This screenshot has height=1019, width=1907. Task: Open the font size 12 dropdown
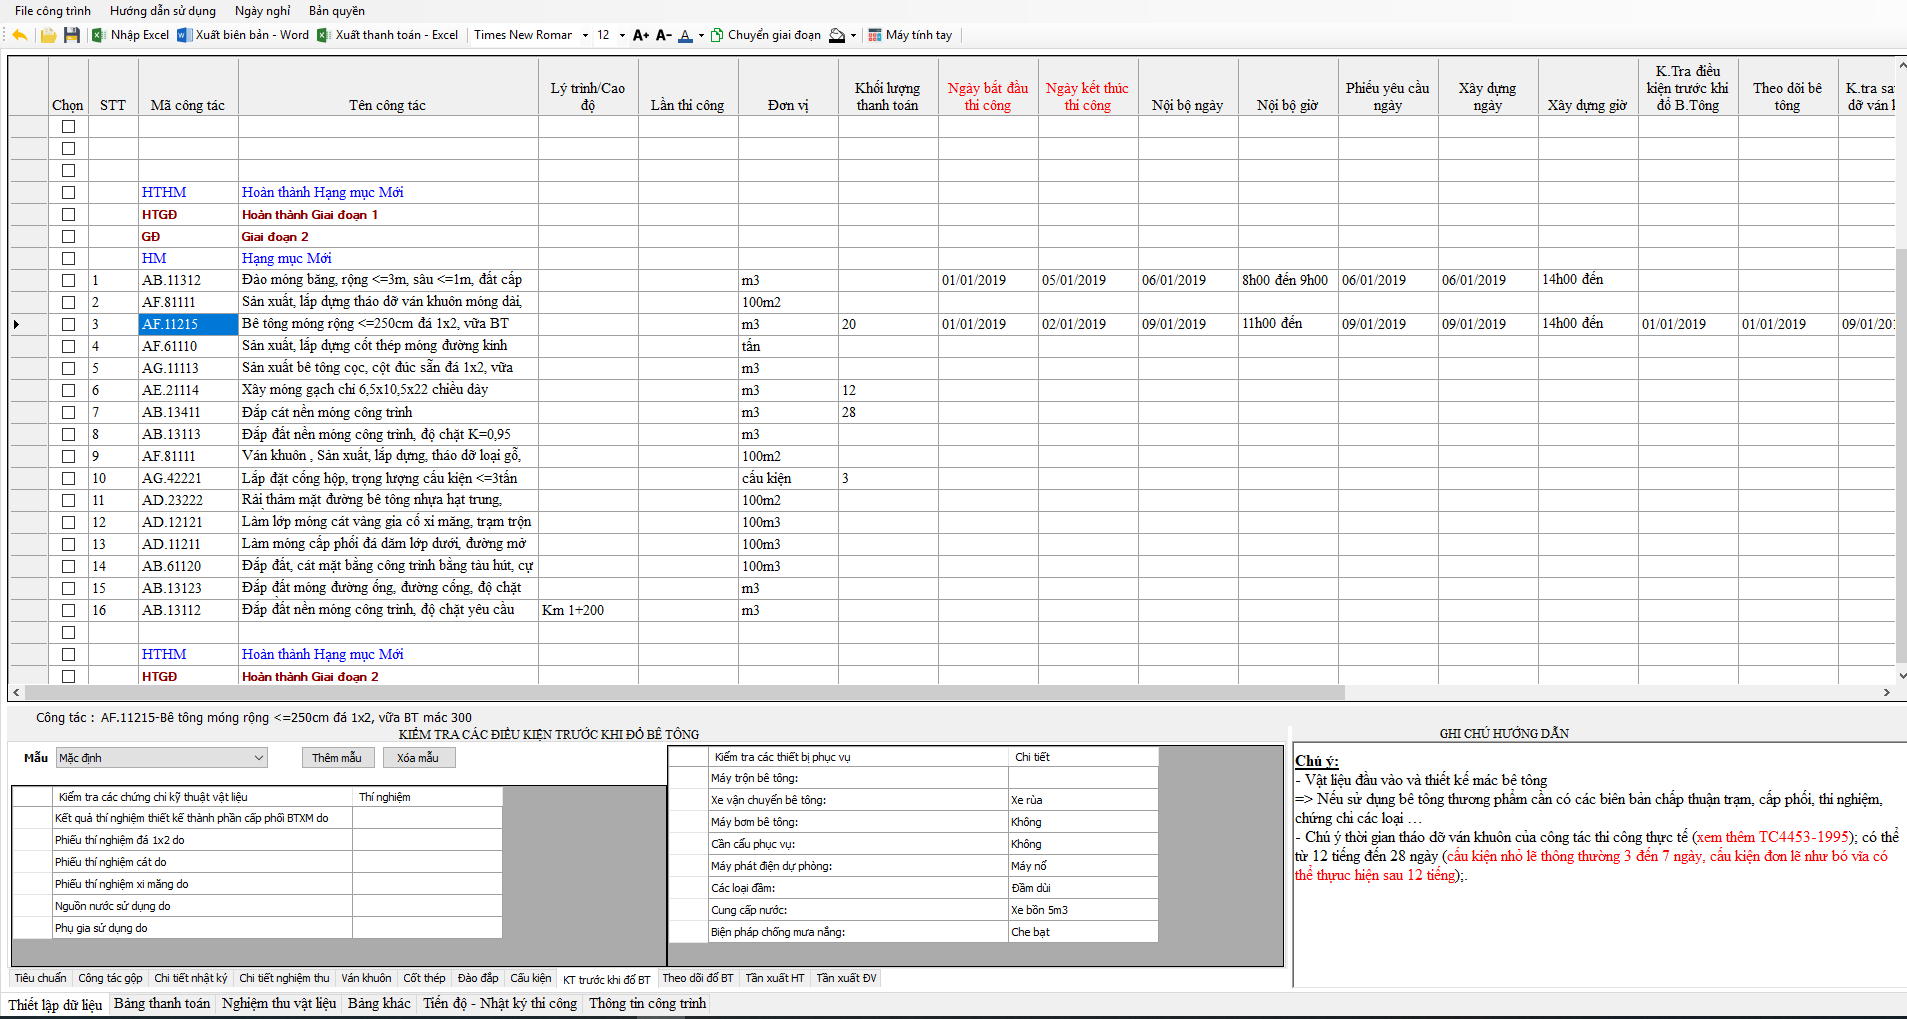click(x=622, y=35)
